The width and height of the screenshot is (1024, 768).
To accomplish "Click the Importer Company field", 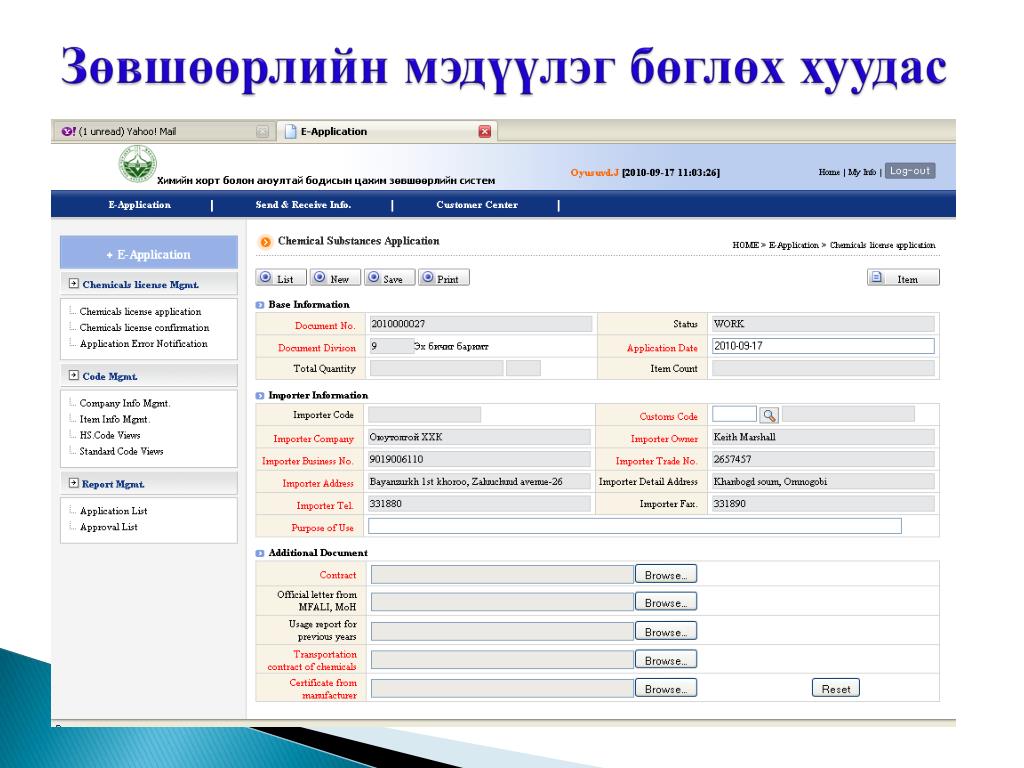I will tap(479, 438).
